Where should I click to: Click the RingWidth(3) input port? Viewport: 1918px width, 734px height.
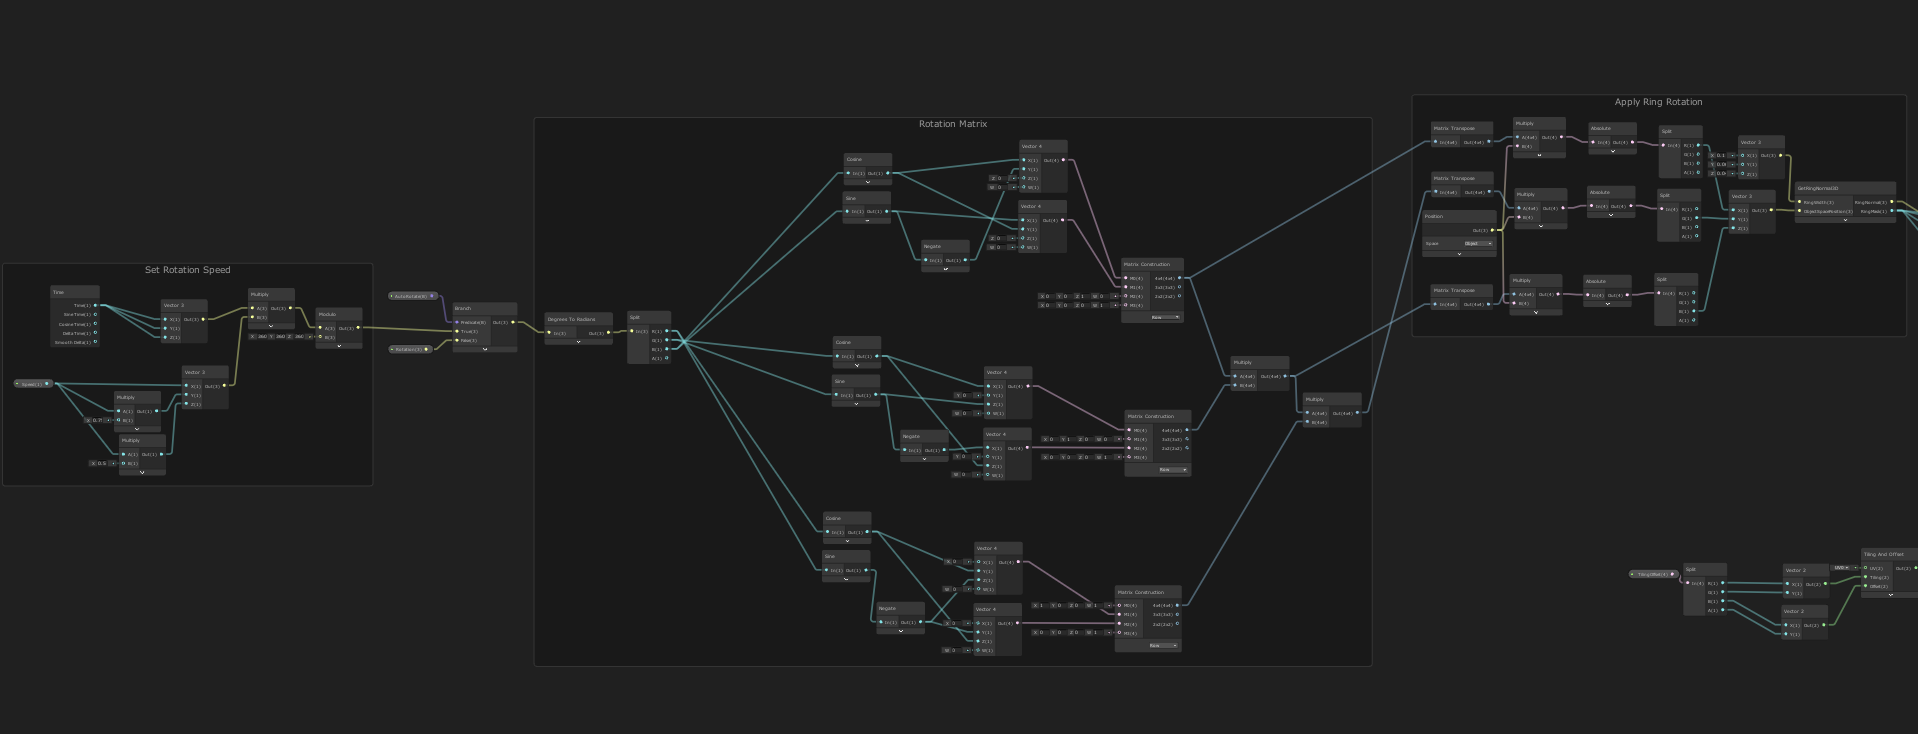[1799, 201]
